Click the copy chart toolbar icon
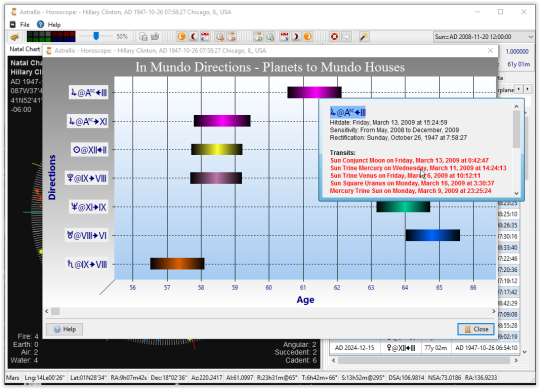The width and height of the screenshot is (540, 389). pos(143,36)
